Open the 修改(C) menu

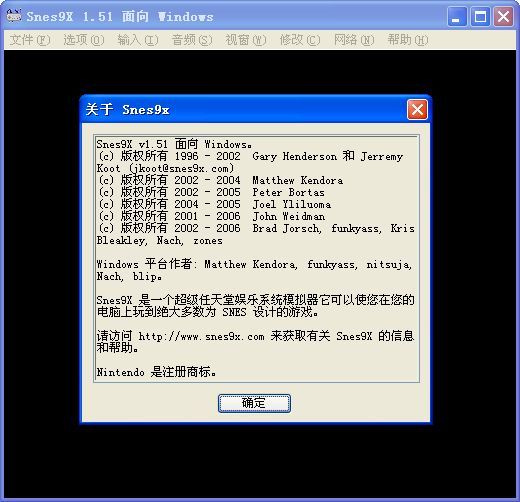pos(300,40)
